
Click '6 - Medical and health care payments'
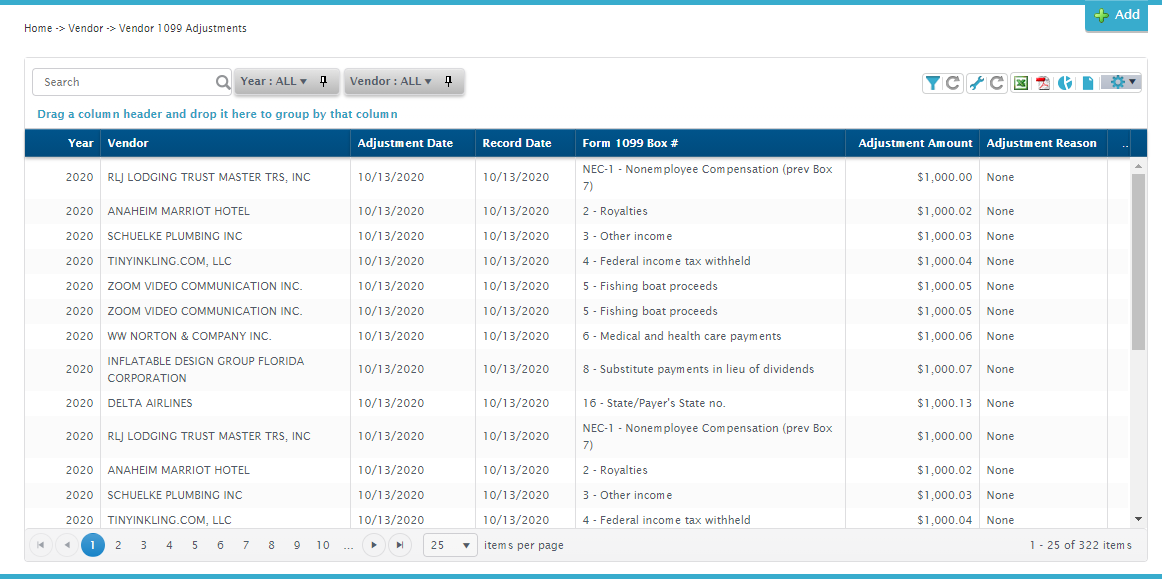(682, 336)
